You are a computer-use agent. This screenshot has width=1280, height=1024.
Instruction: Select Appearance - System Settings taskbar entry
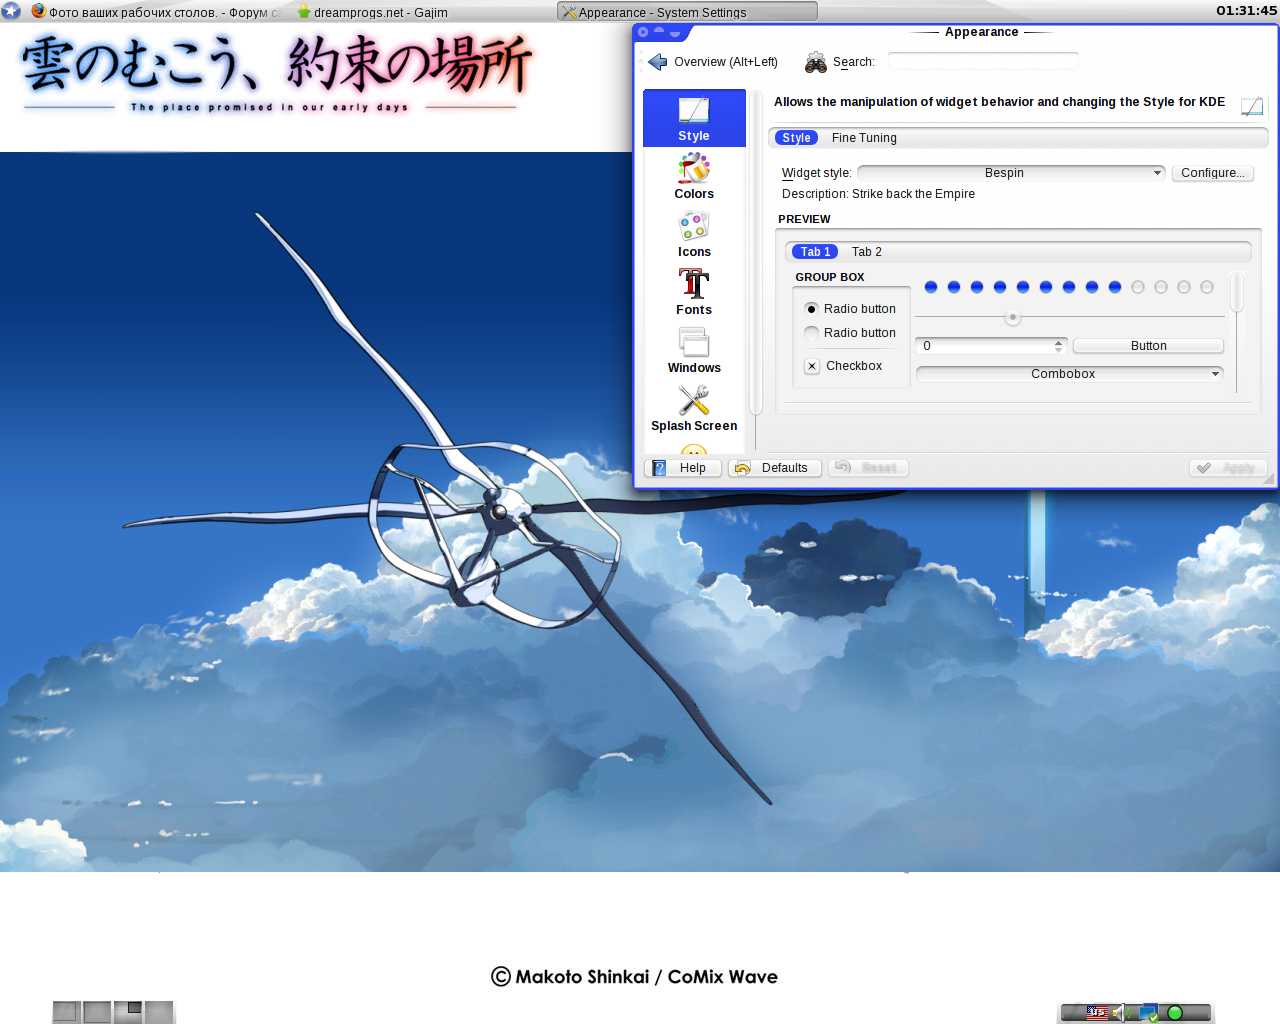[x=687, y=12]
